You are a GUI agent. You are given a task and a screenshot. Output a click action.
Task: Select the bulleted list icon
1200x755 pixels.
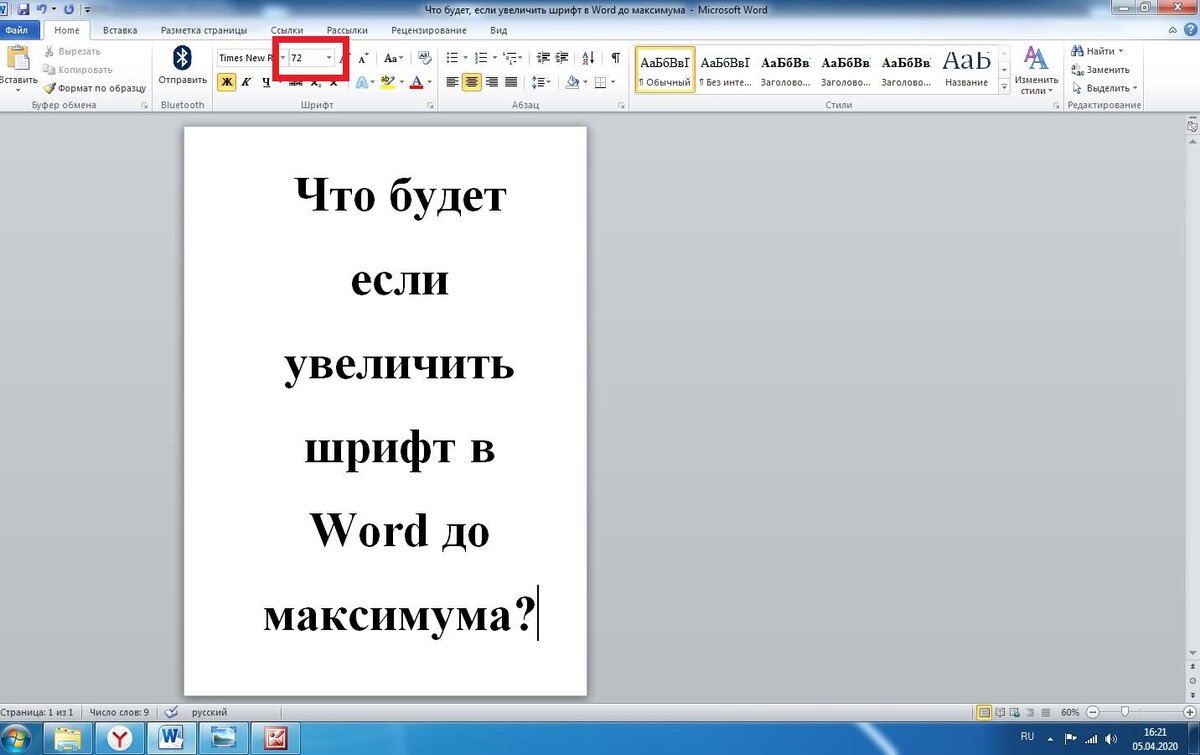(x=450, y=58)
